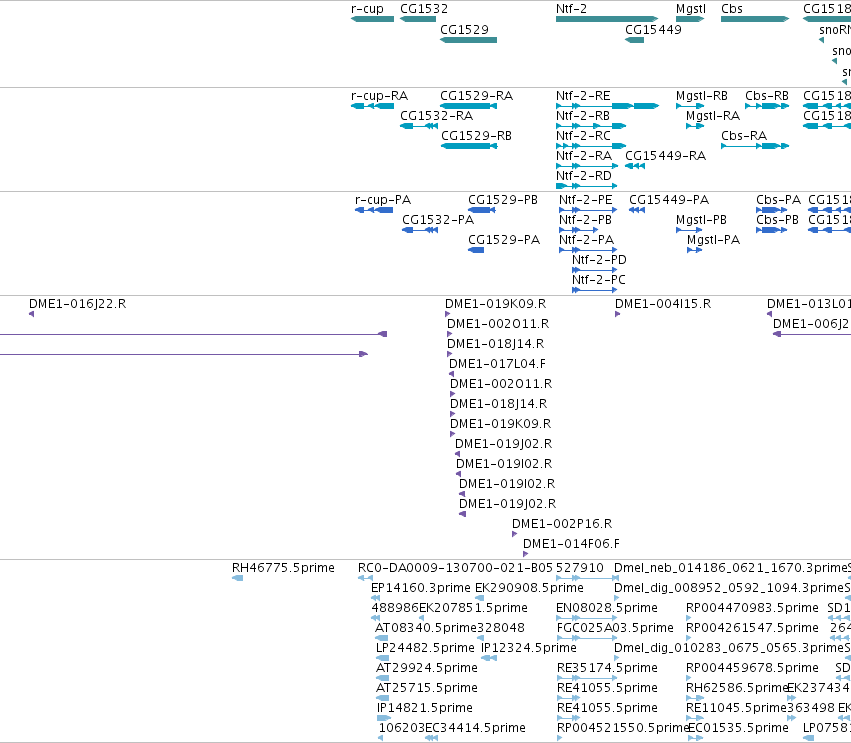Viewport: 851px width, 743px height.
Task: Select transcript Mgstl-RB
Action: pyautogui.click(x=690, y=106)
